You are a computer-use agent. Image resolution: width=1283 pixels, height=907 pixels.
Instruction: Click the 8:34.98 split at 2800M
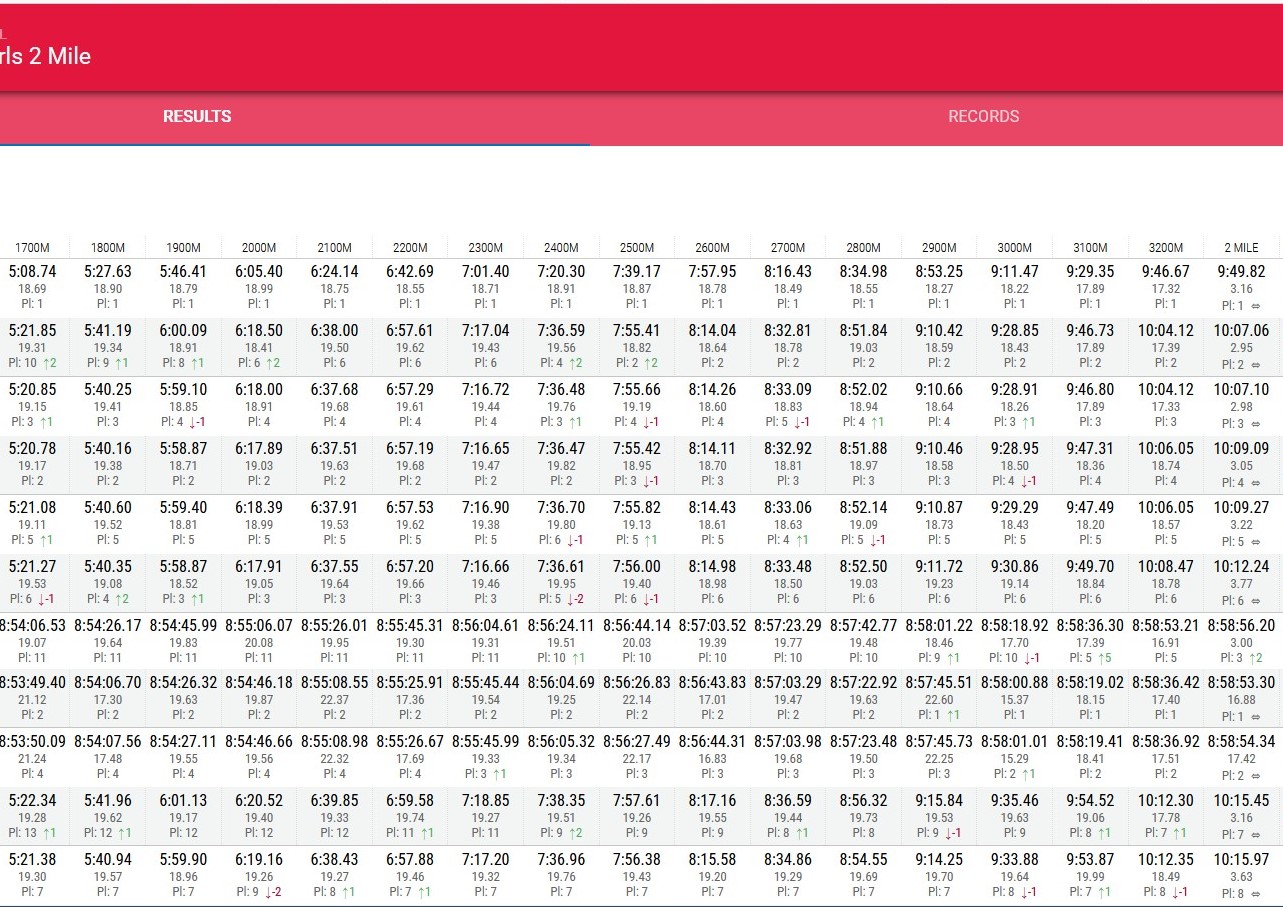(x=864, y=271)
